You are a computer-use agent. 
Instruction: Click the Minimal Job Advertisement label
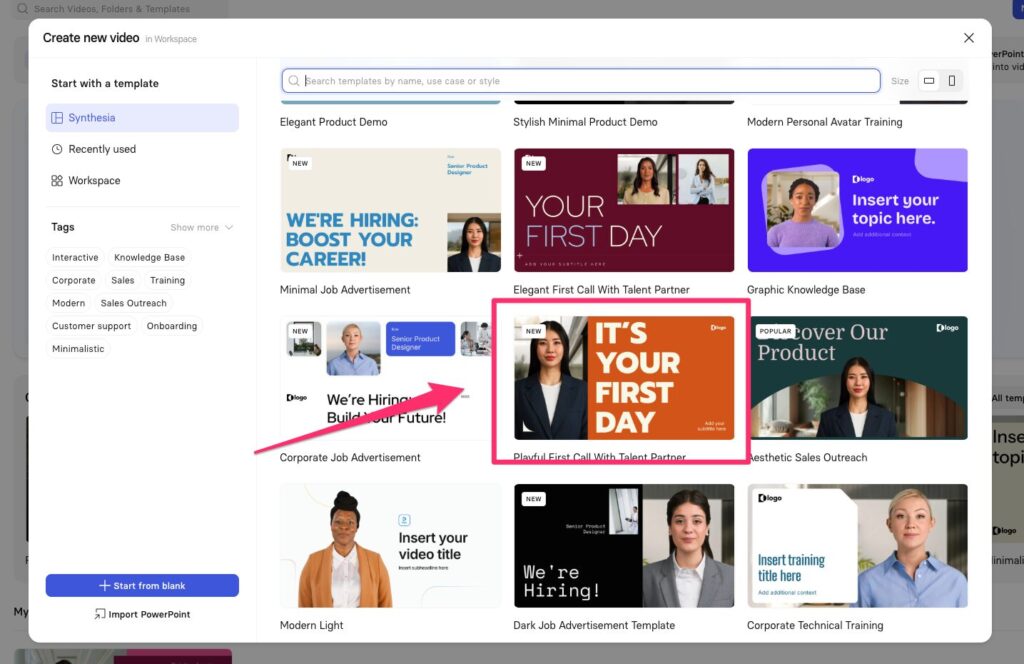345,290
